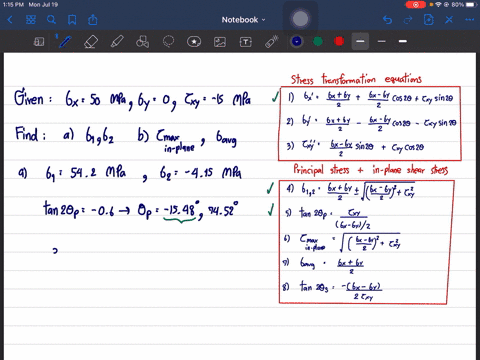
Task: Open the share and export menu
Action: tap(93, 20)
